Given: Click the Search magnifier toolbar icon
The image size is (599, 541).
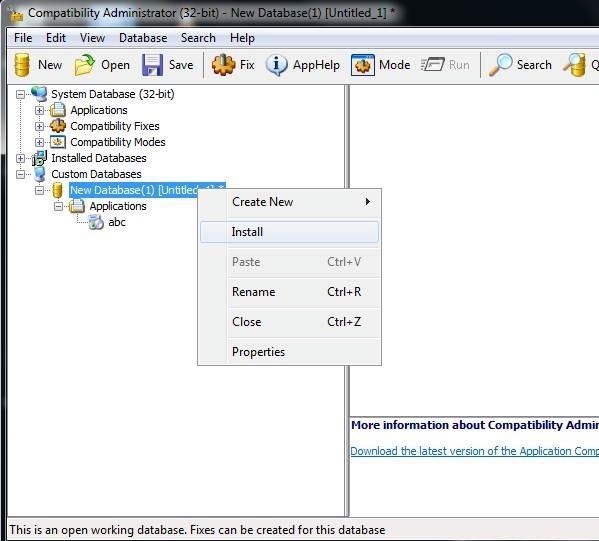Looking at the screenshot, I should click(501, 65).
